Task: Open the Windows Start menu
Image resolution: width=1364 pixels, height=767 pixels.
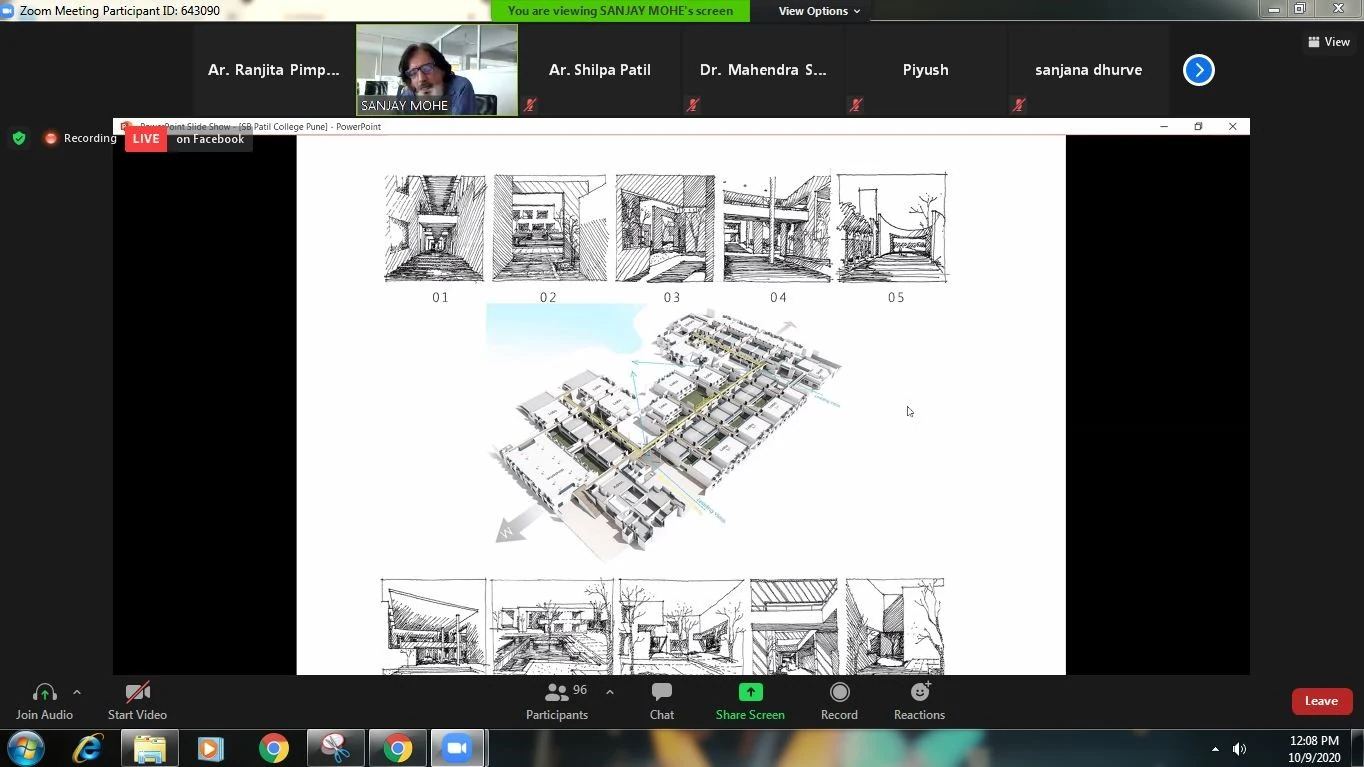Action: [25, 748]
